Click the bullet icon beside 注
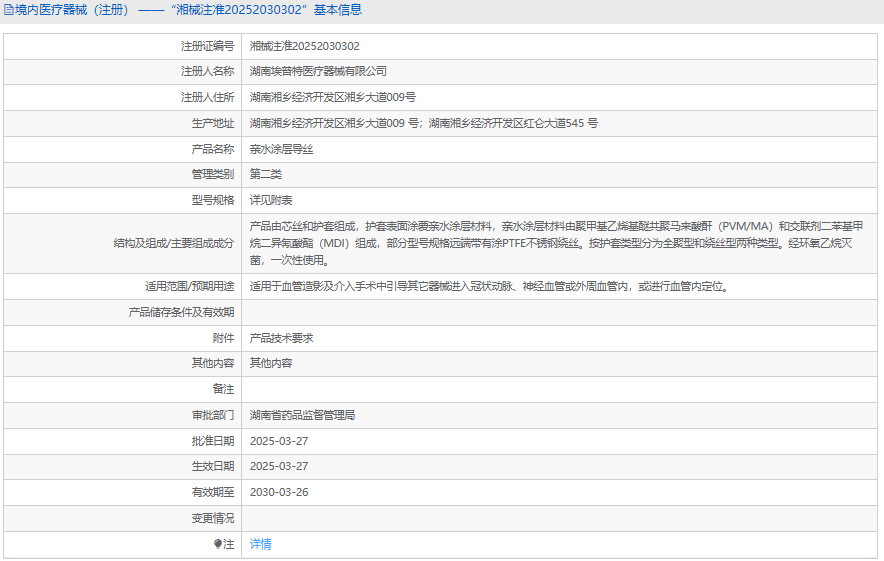 (218, 544)
